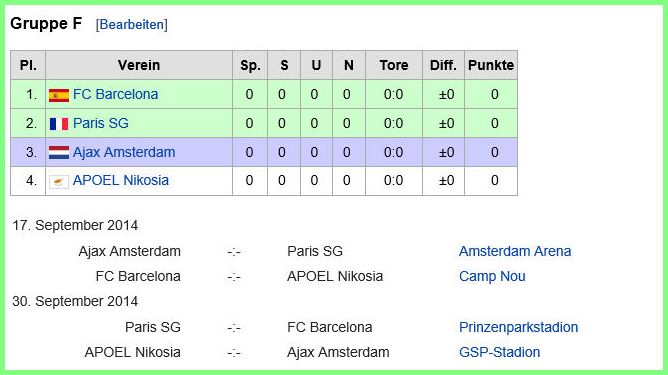
Task: Click the Netherlands flag icon
Action: pos(59,153)
